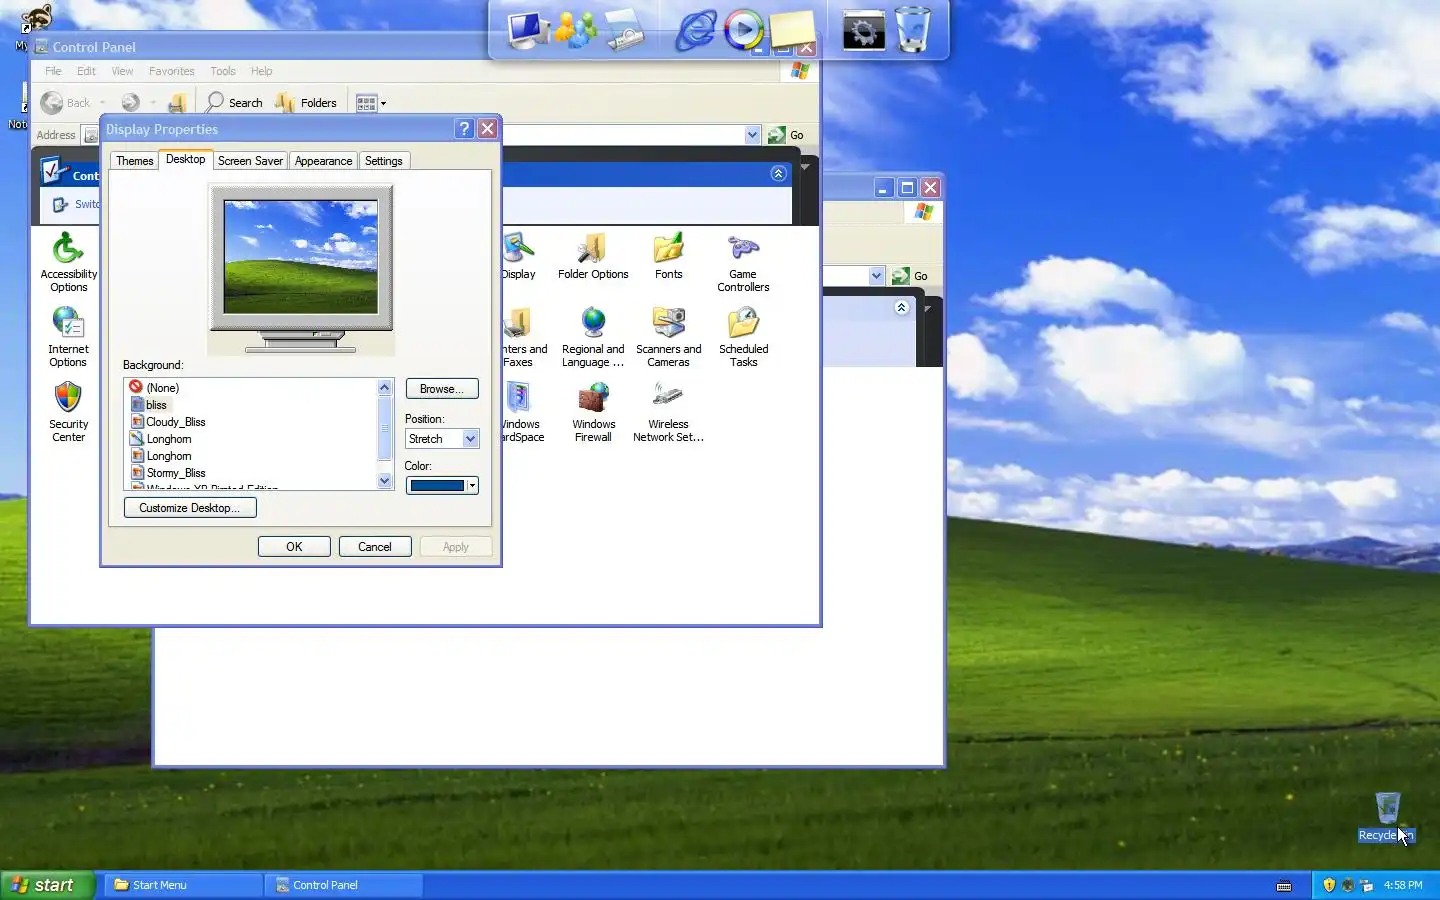Select bliss in the Background list

point(150,405)
